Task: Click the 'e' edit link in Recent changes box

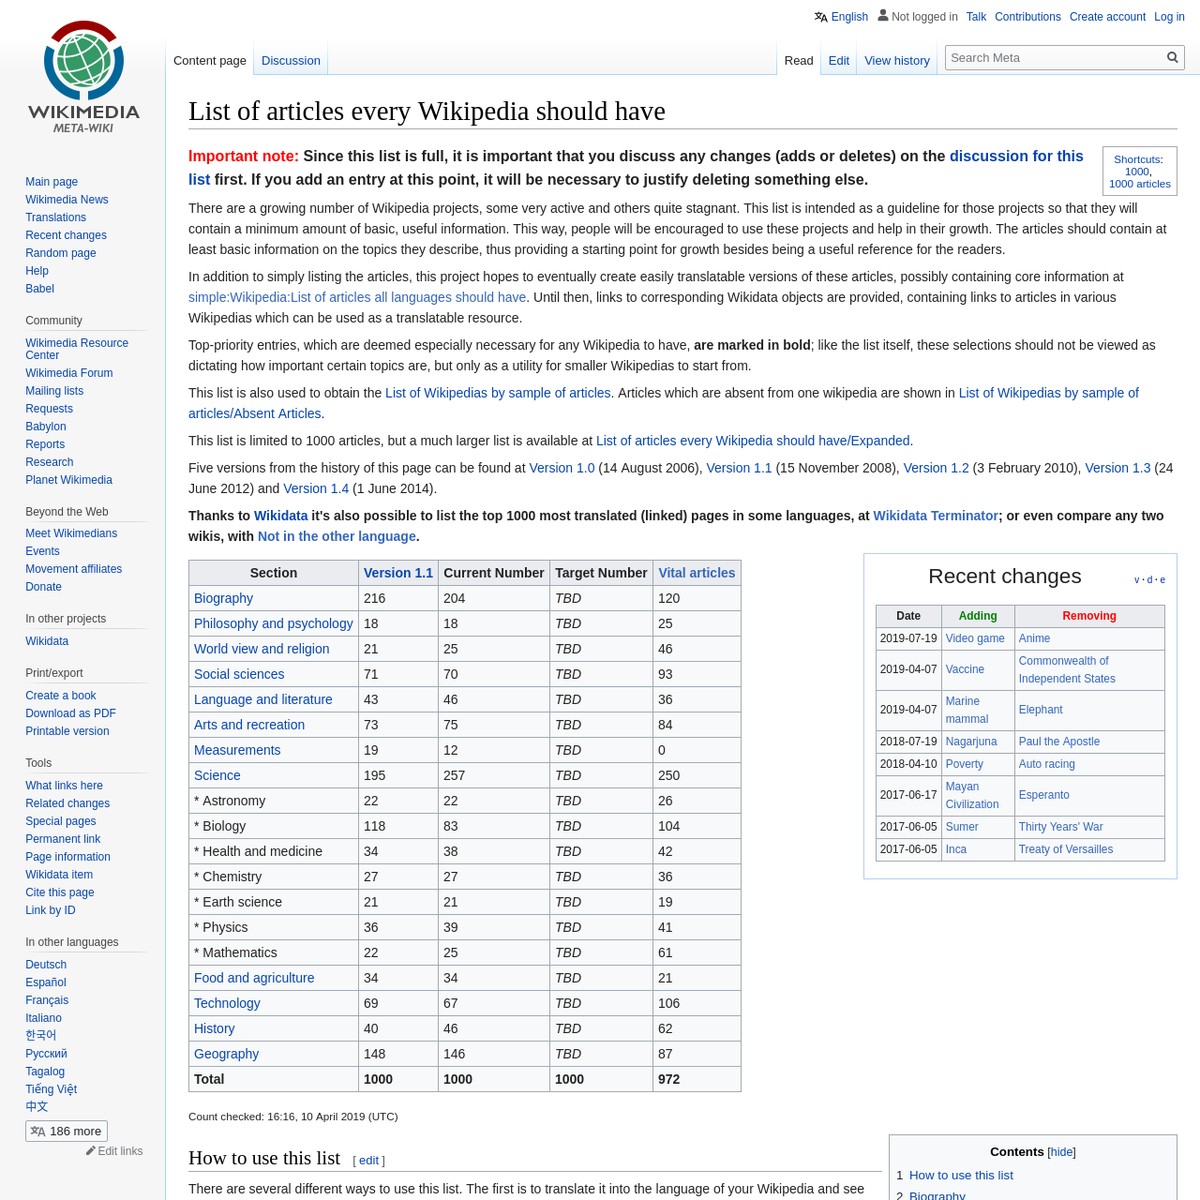Action: tap(1162, 580)
